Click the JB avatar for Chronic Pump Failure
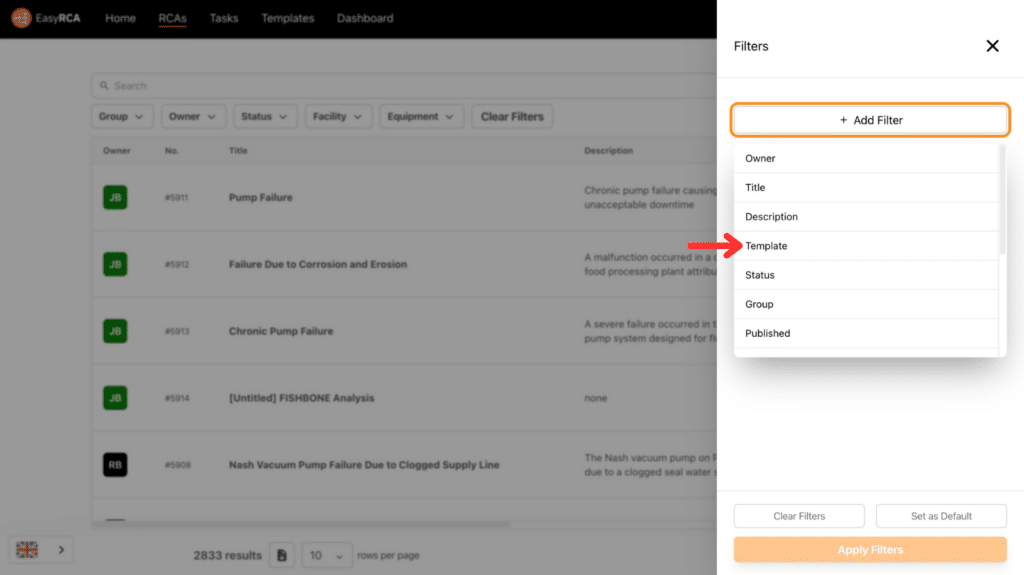This screenshot has height=575, width=1024. click(115, 331)
